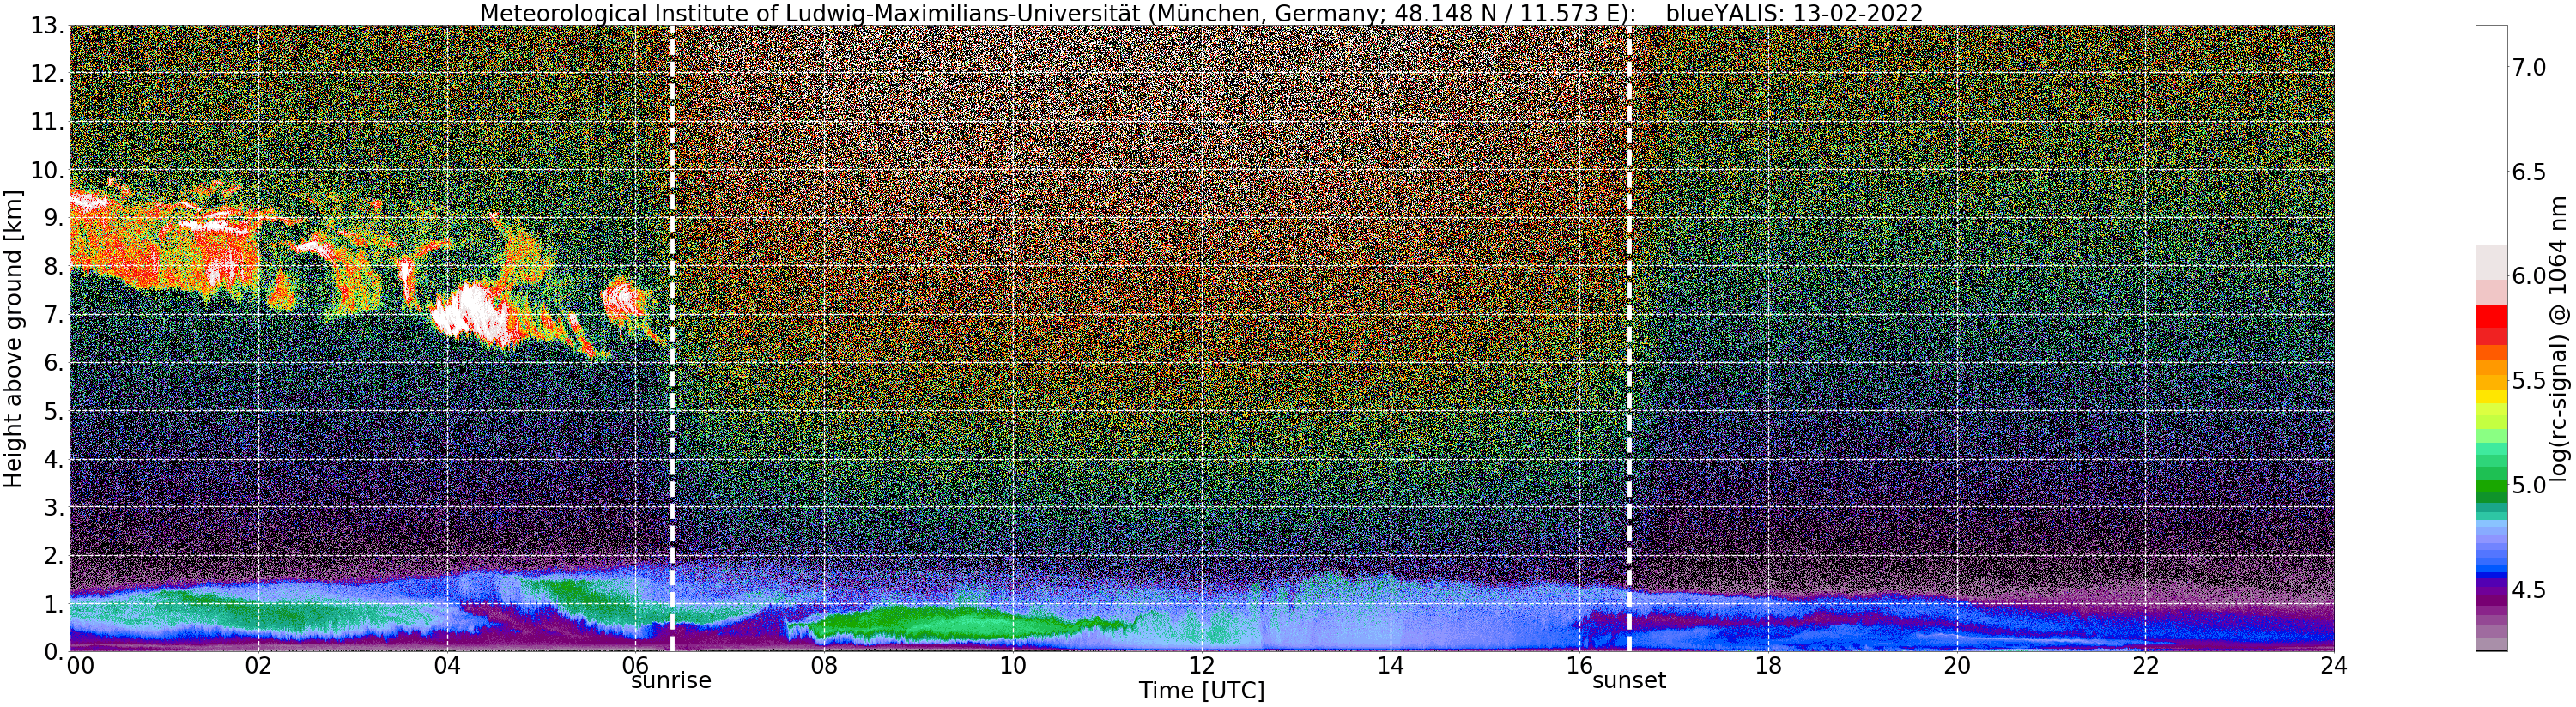Click the 12. height axis label
The width and height of the screenshot is (2576, 707).
click(x=47, y=74)
